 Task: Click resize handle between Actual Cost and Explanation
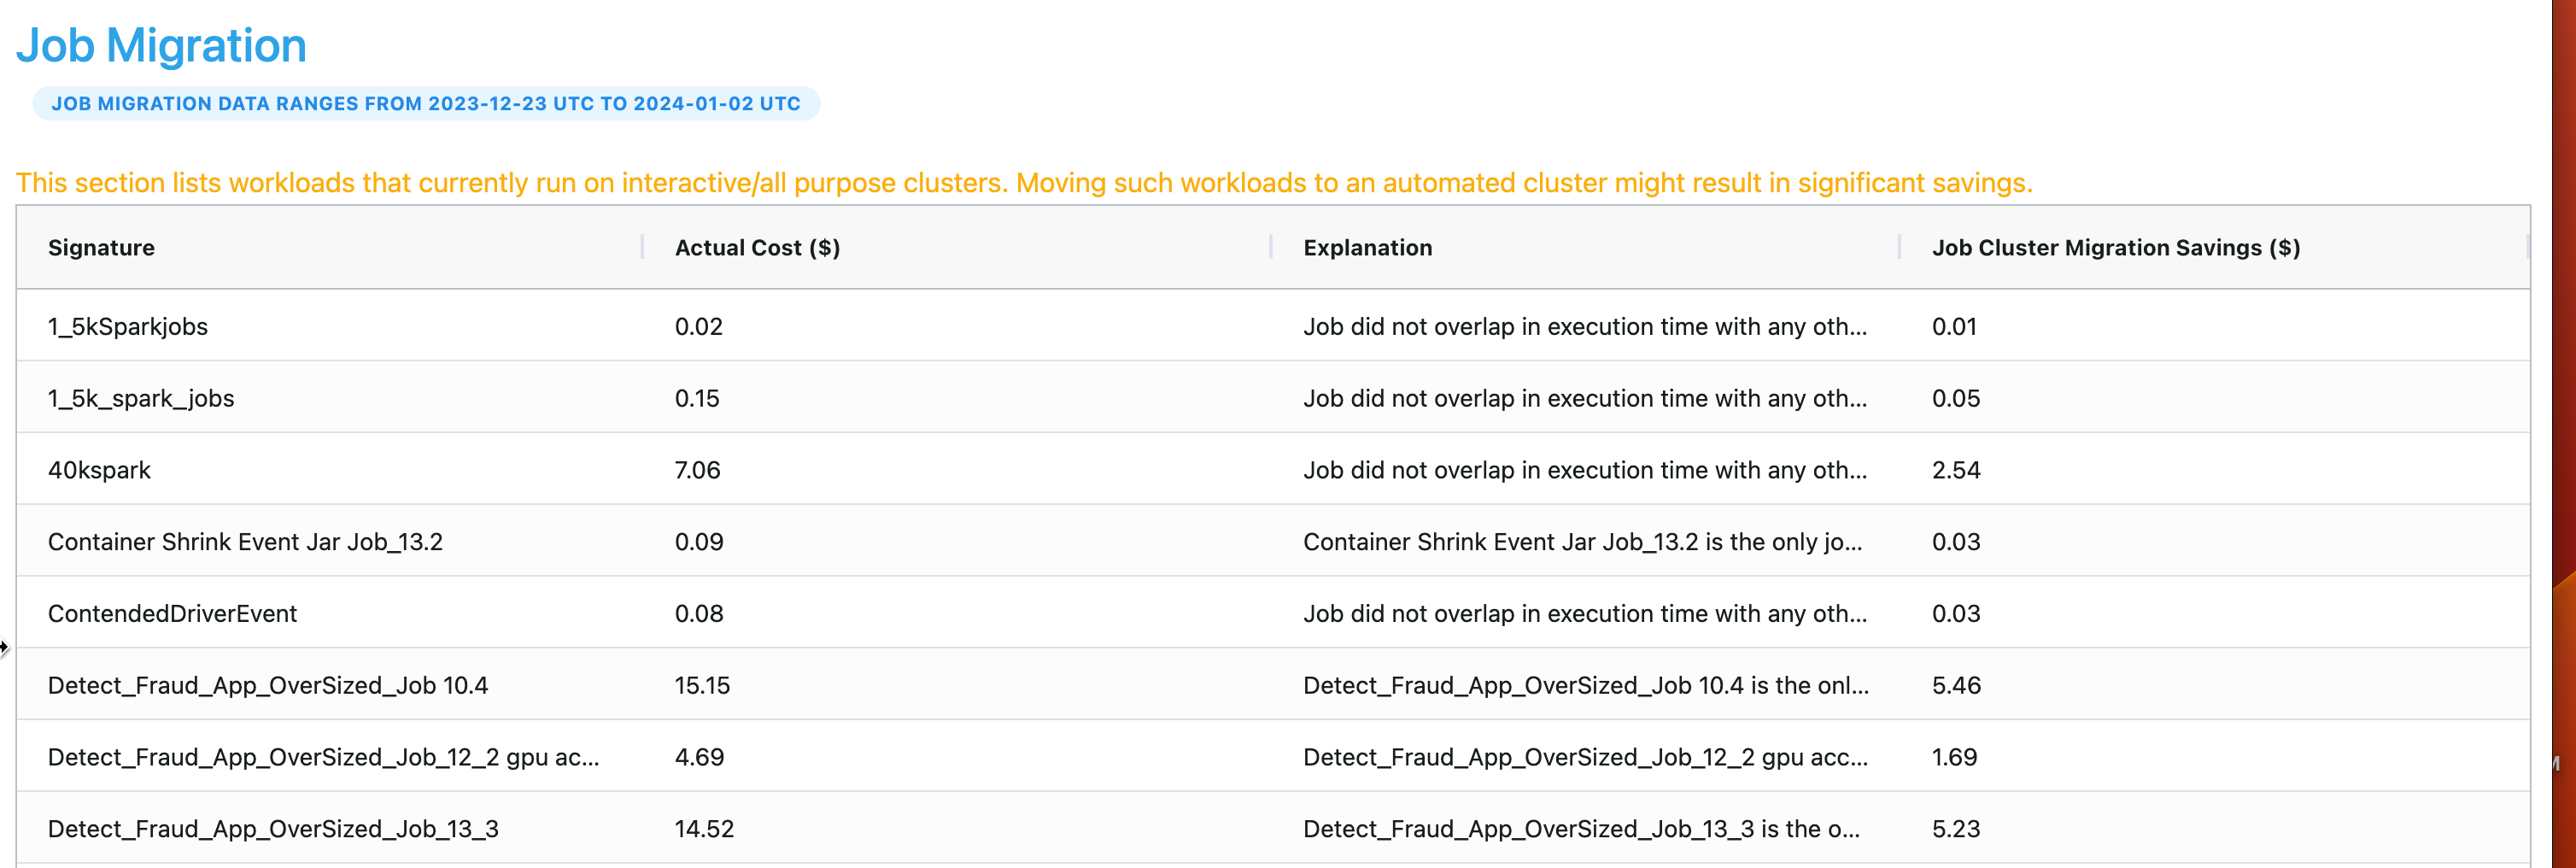click(1270, 248)
